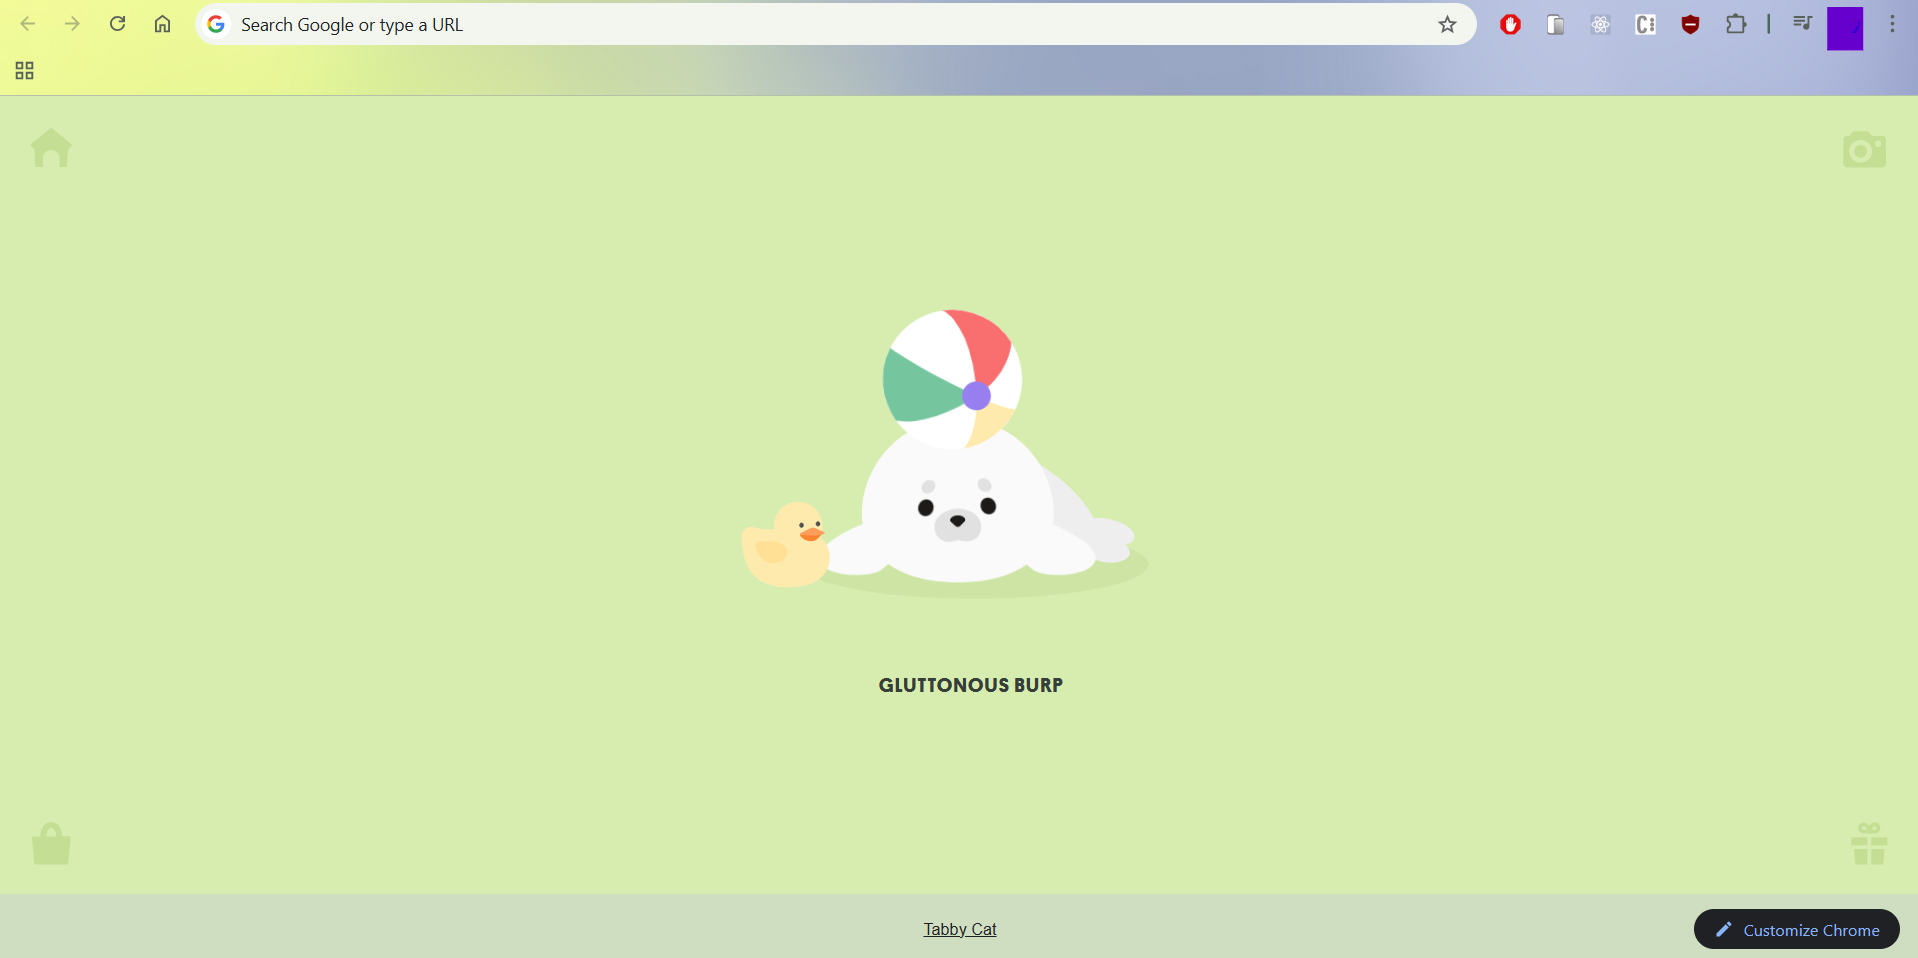The height and width of the screenshot is (958, 1918).
Task: Reload the current page
Action: pos(117,24)
